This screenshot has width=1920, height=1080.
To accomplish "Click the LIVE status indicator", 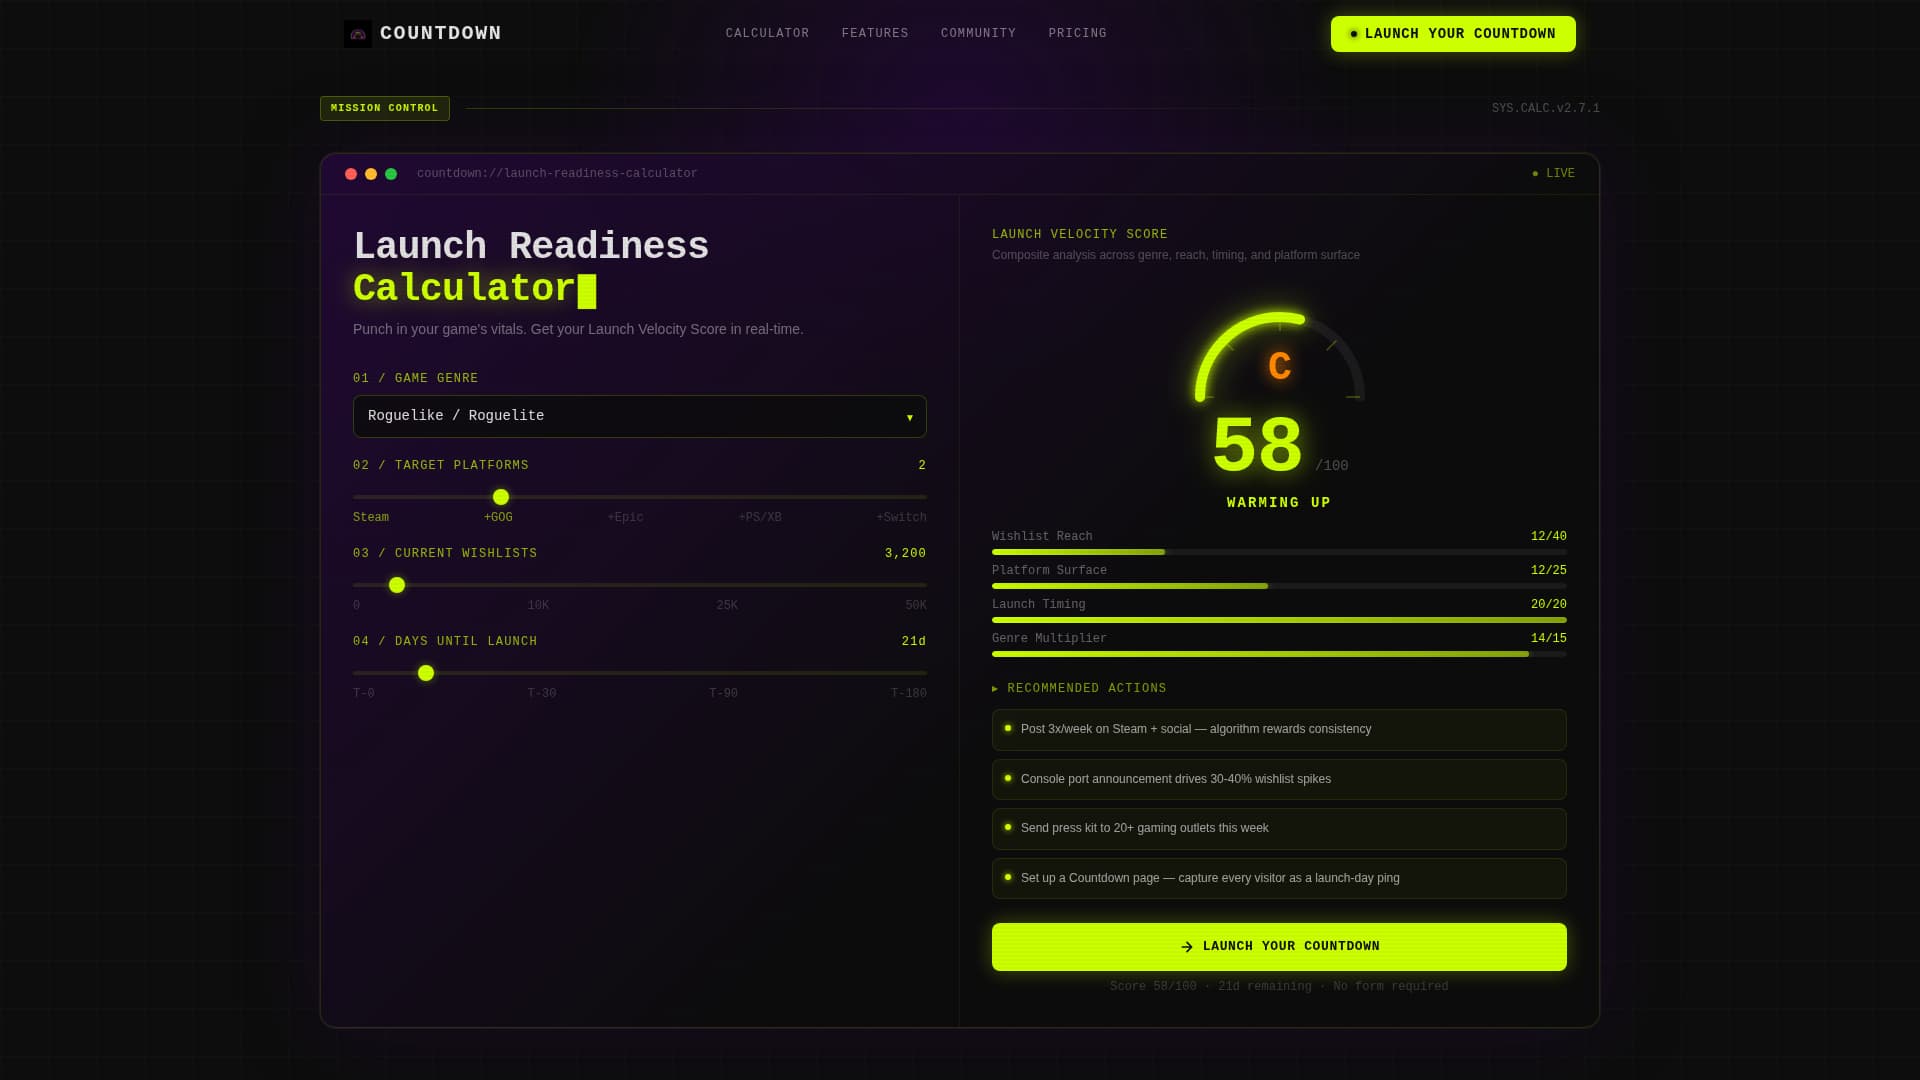I will tap(1553, 174).
